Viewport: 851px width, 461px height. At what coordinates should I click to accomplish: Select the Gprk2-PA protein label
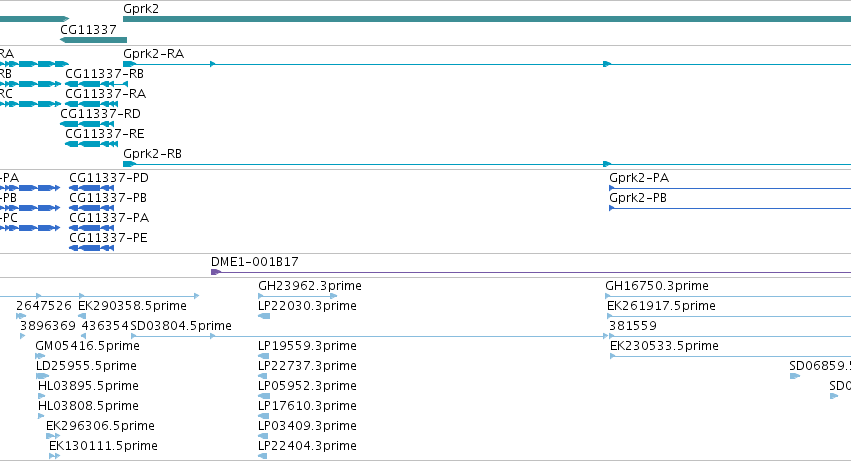[x=639, y=178]
